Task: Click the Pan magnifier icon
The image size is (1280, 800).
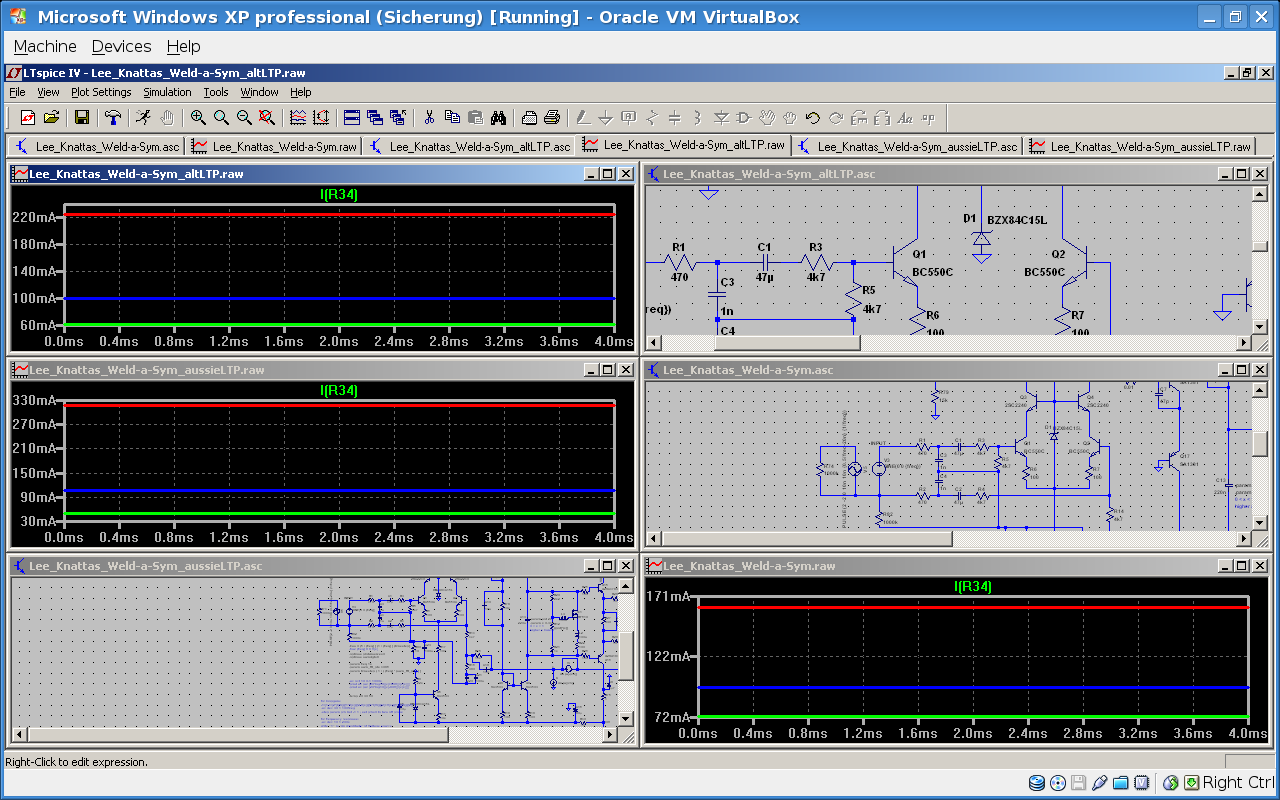Action: point(221,117)
